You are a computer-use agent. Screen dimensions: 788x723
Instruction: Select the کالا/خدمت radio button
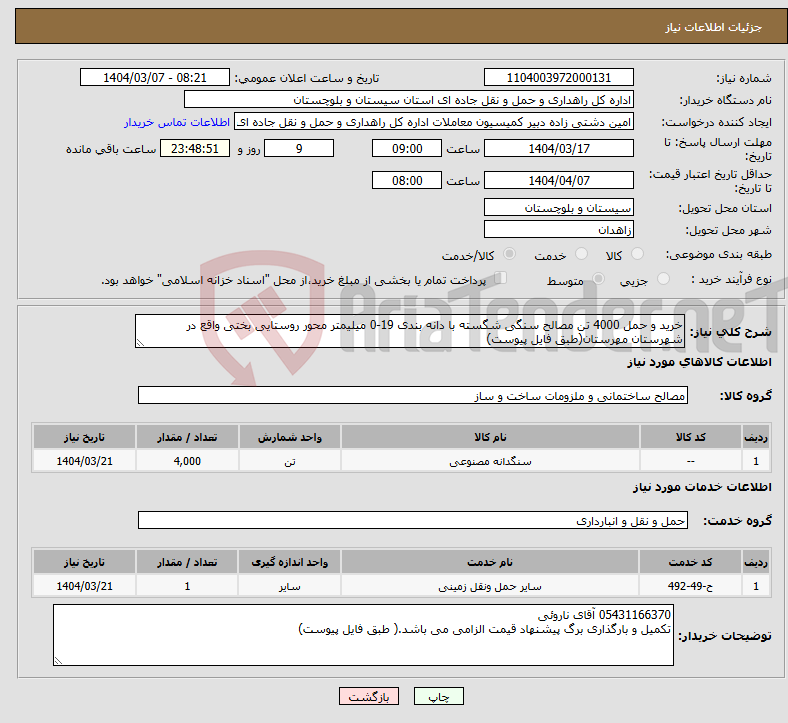(x=509, y=254)
